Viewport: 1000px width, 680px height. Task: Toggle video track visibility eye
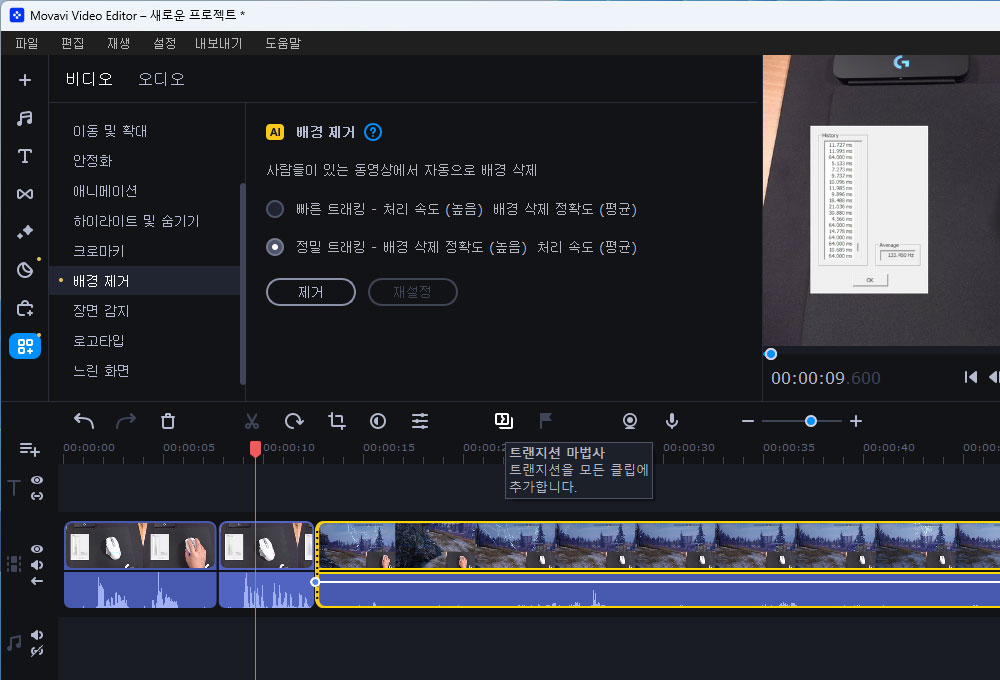pyautogui.click(x=37, y=549)
